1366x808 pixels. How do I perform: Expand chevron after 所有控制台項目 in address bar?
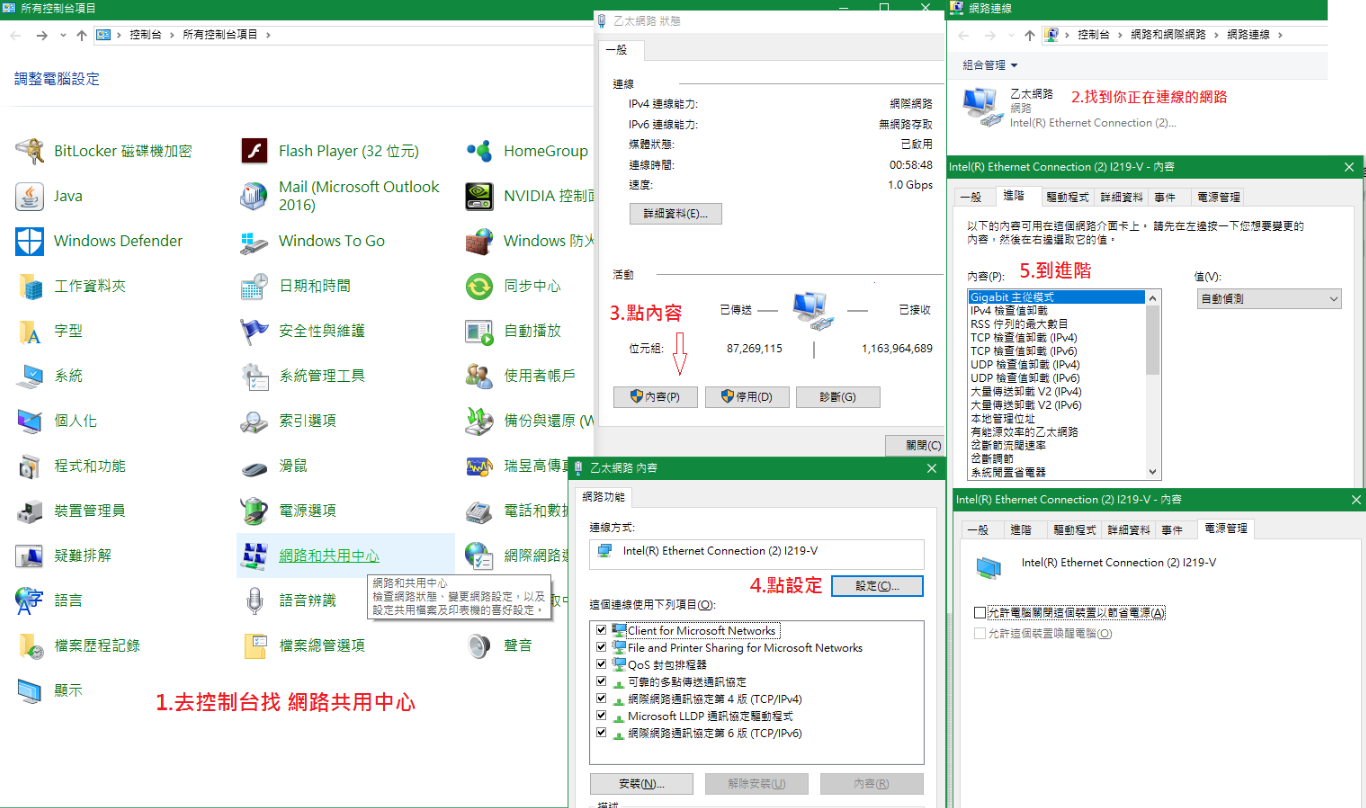coord(268,35)
